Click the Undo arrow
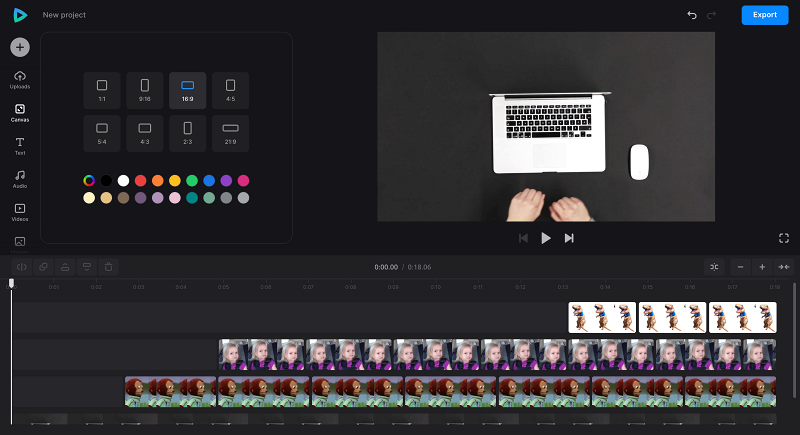The width and height of the screenshot is (800, 435). [x=692, y=15]
